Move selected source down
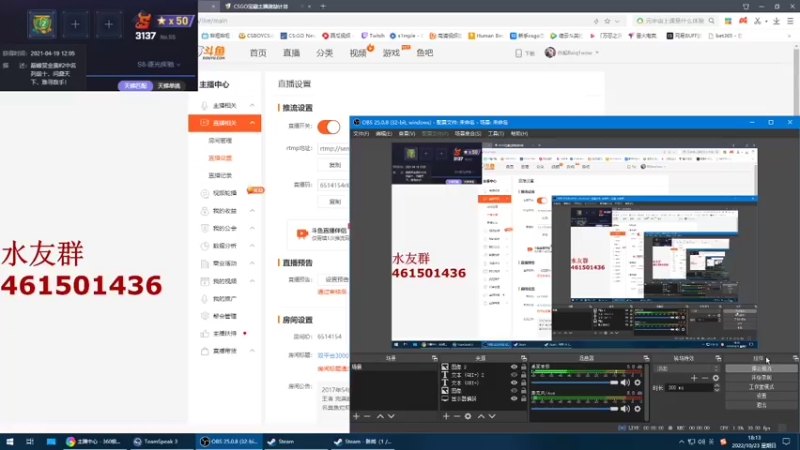Screen dimensions: 800x450 click(x=492, y=416)
